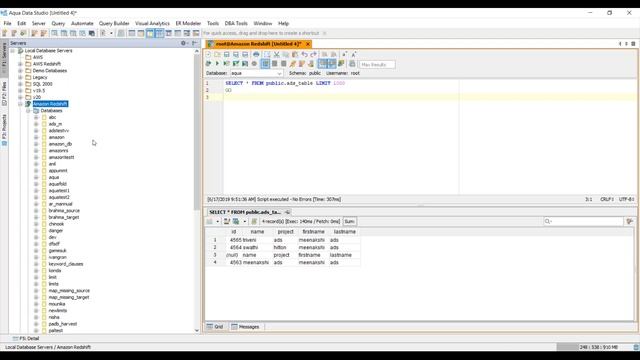Close the Amazon Redshift query tab
Image resolution: width=640 pixels, height=360 pixels.
pyautogui.click(x=308, y=44)
